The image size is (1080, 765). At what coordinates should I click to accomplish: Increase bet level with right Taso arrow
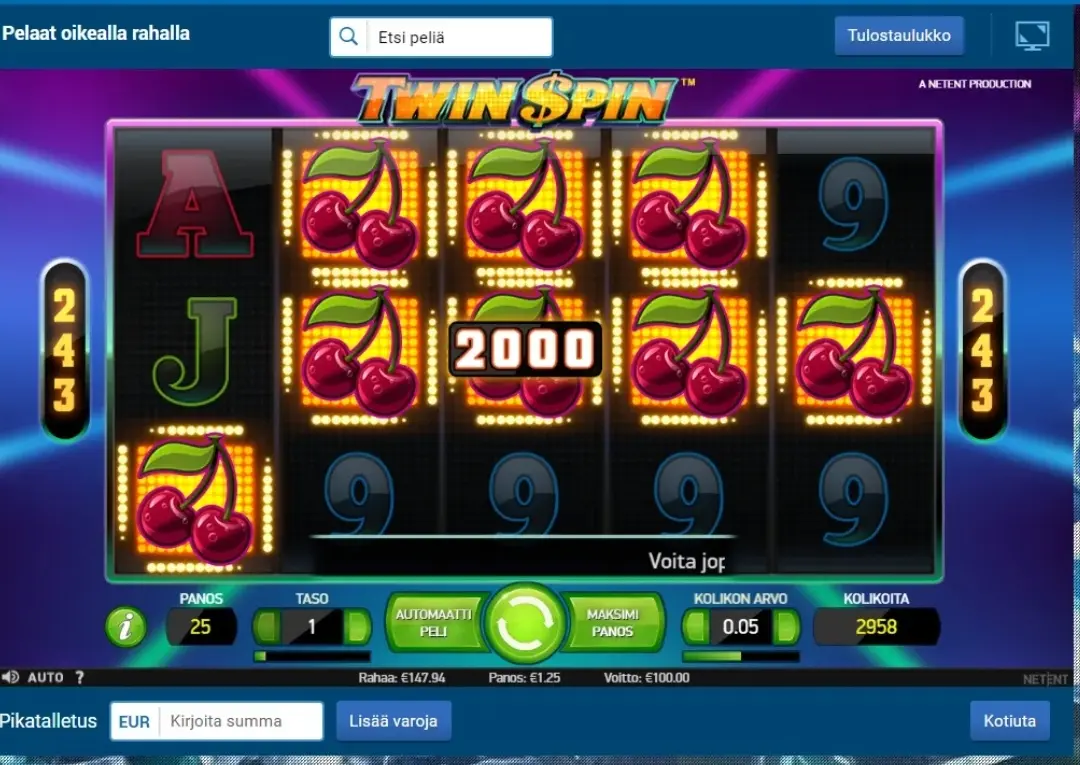357,627
